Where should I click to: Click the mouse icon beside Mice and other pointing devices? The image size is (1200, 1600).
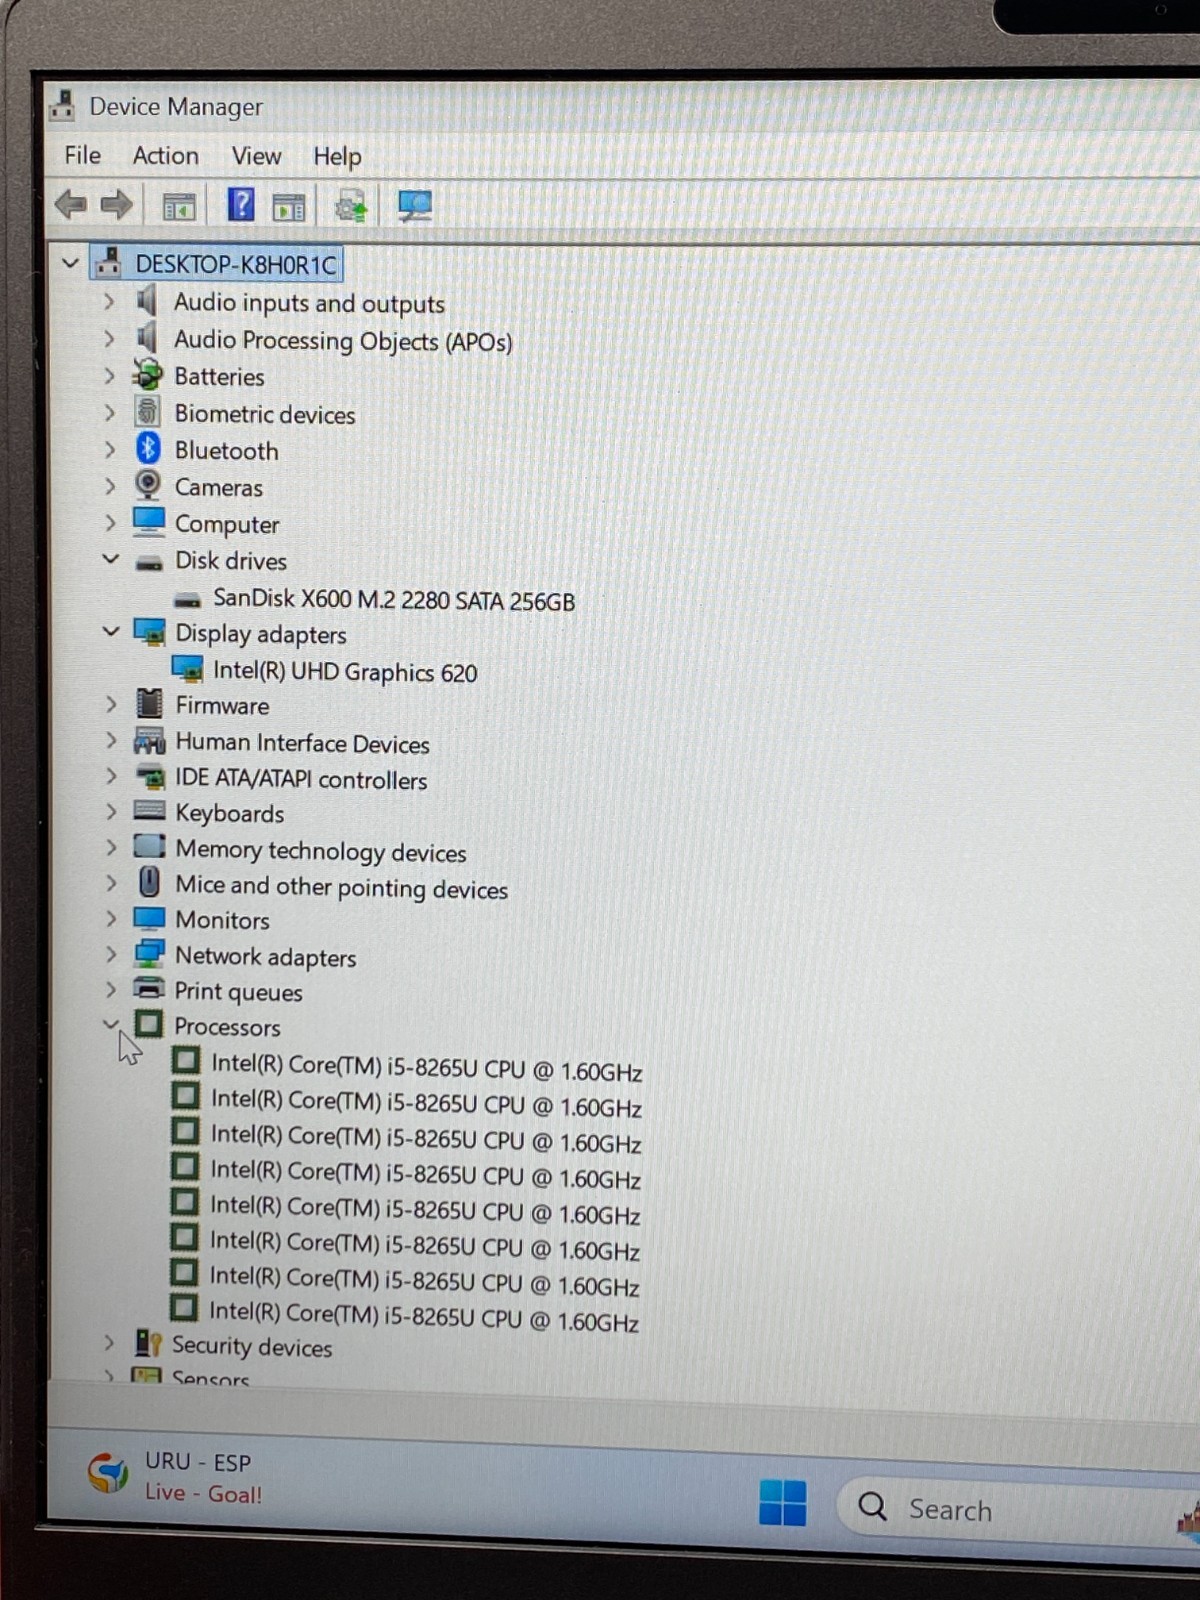click(x=149, y=882)
